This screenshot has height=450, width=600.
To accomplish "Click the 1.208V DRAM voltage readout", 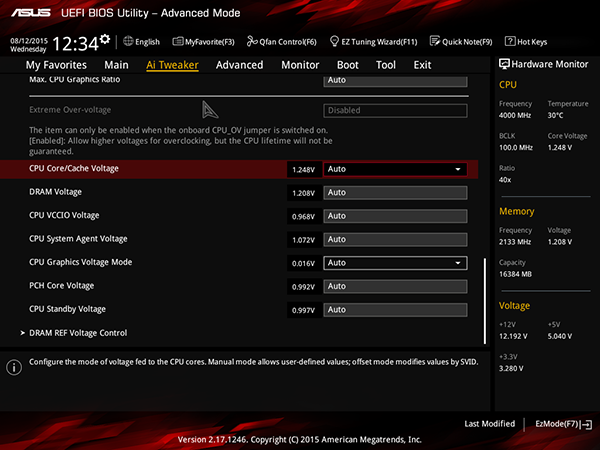I will pyautogui.click(x=303, y=193).
